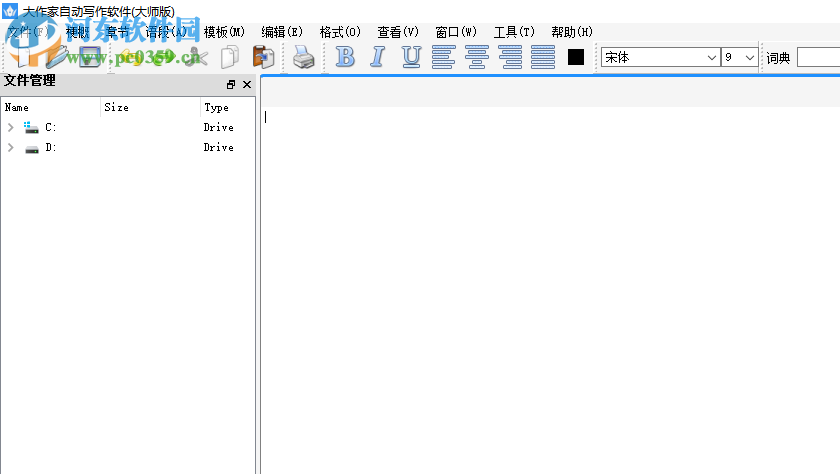Click the app crown icon in title bar
This screenshot has height=474, width=840.
(10, 11)
